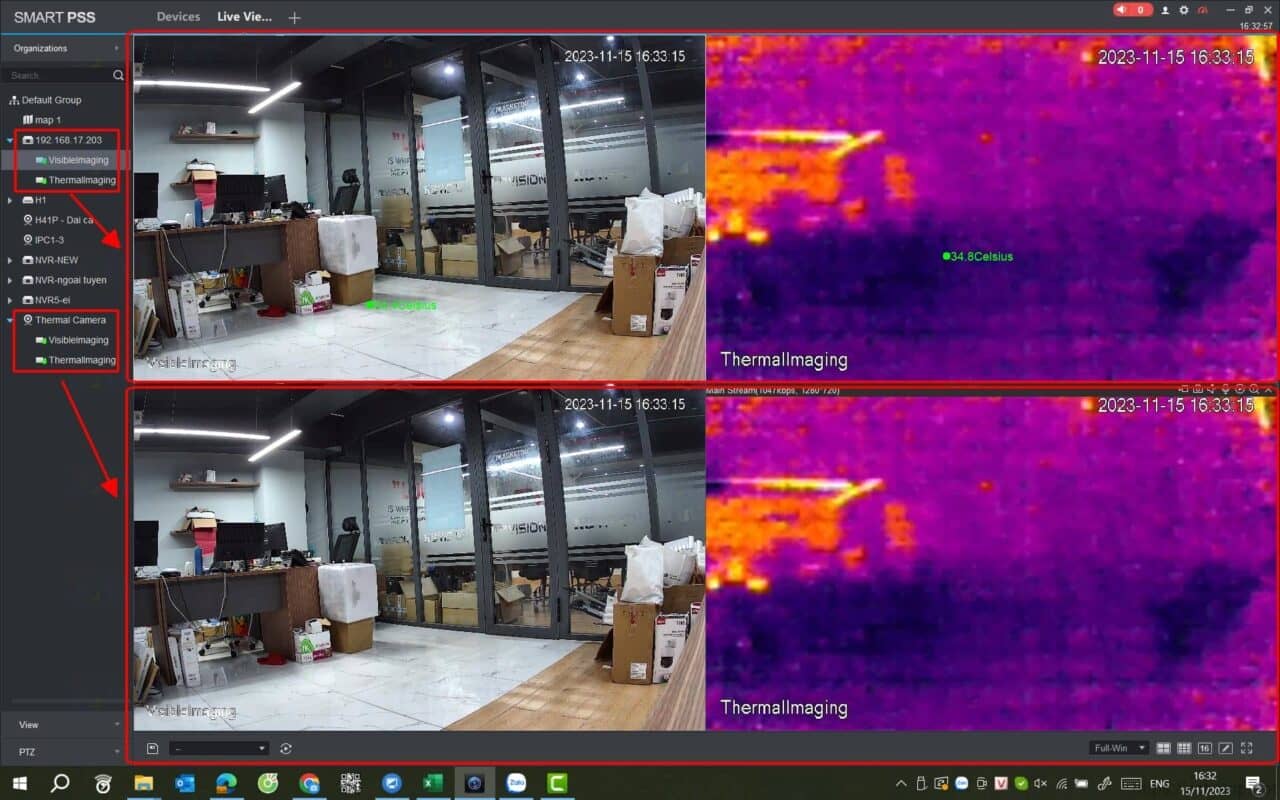
Task: Add a new tab with plus icon
Action: 294,18
